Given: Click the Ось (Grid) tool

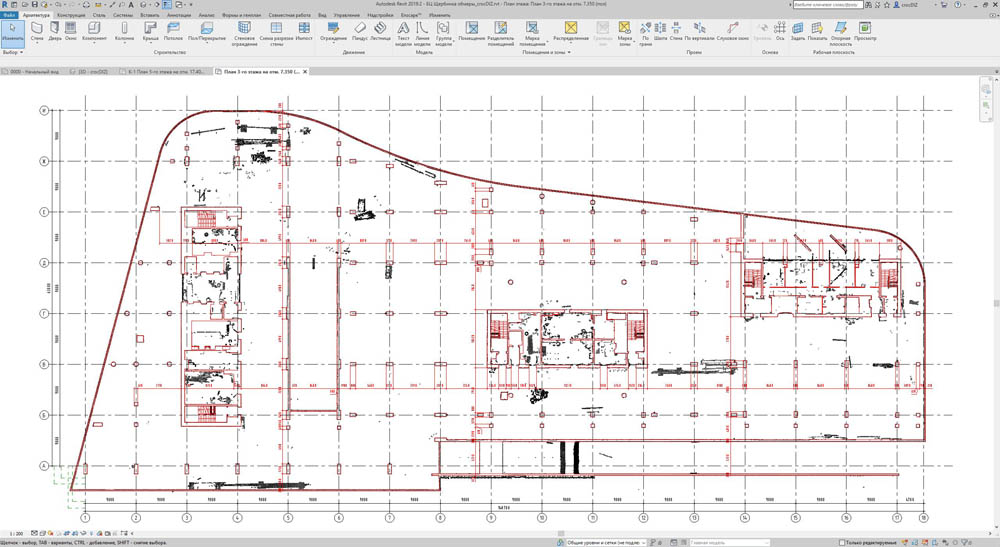Looking at the screenshot, I should coord(780,32).
